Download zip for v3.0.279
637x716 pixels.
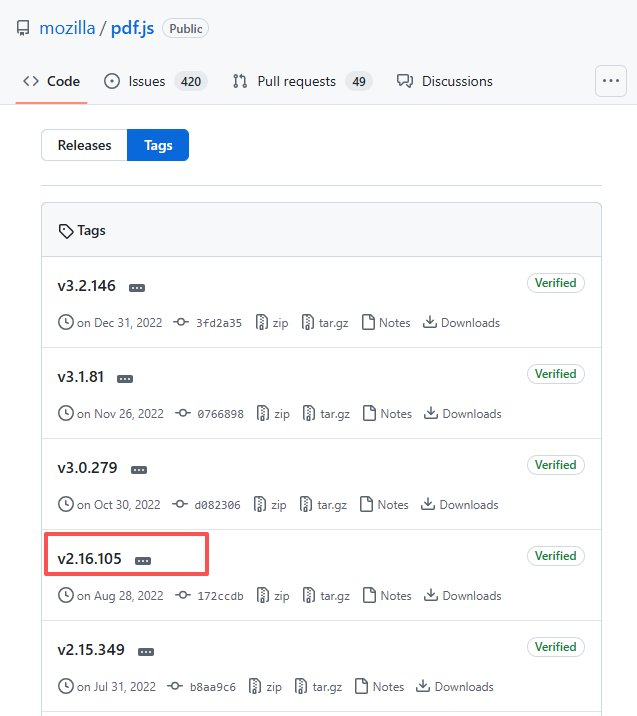click(x=270, y=505)
